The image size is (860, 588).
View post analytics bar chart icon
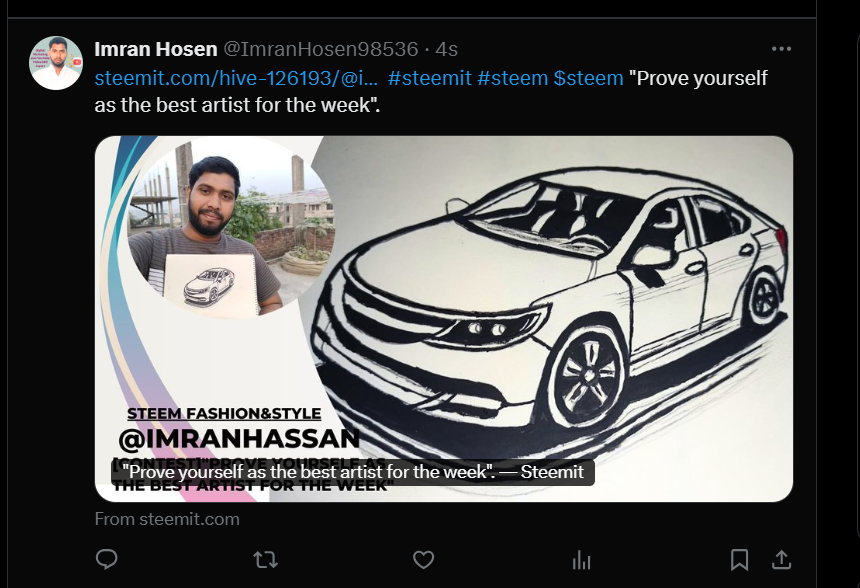point(581,560)
